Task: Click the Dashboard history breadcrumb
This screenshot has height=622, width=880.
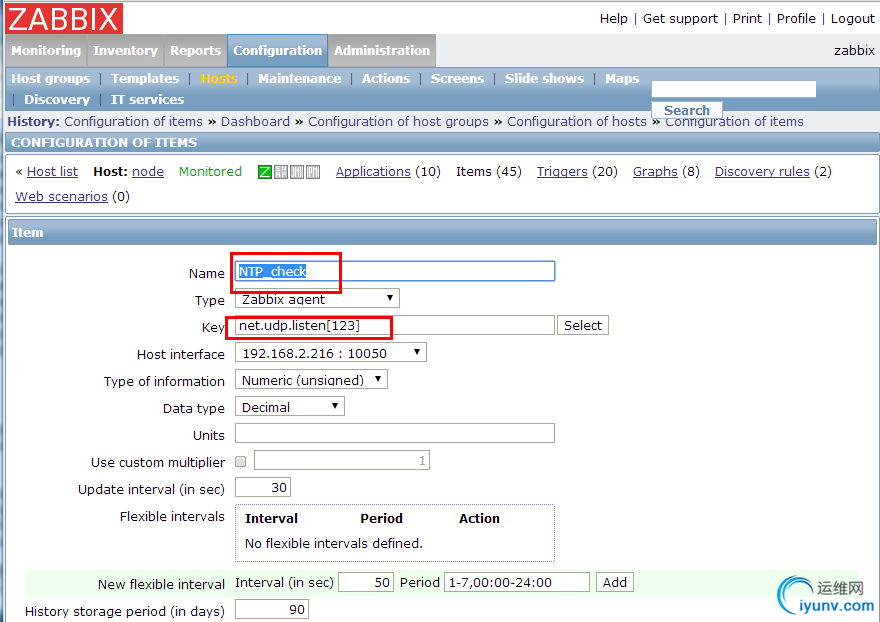Action: pyautogui.click(x=255, y=121)
